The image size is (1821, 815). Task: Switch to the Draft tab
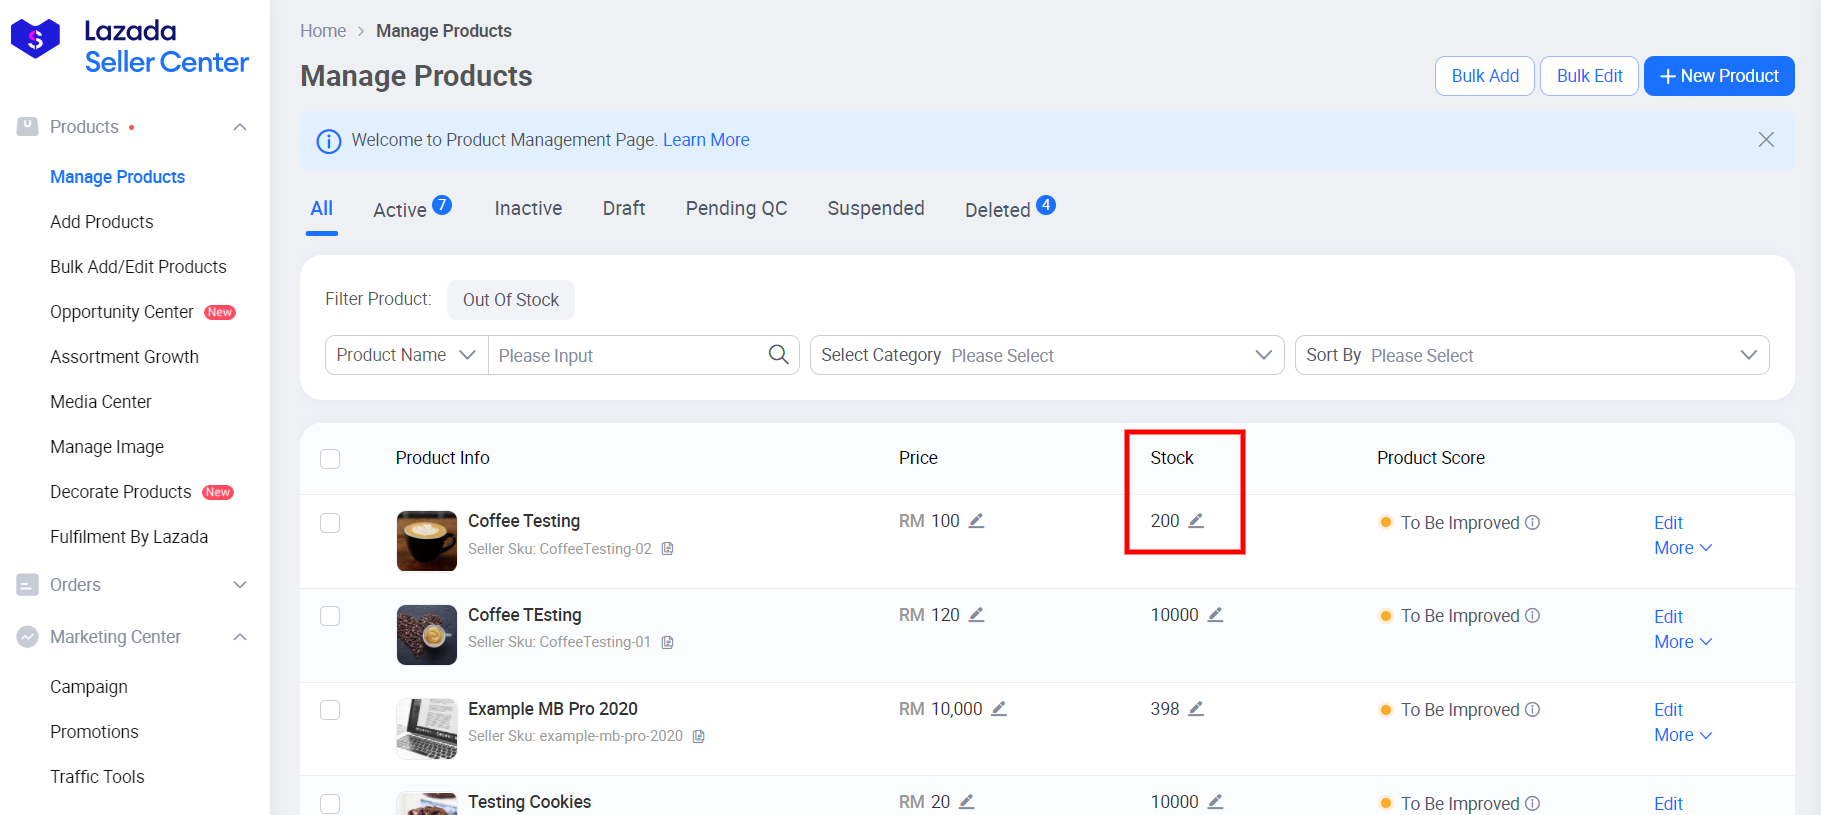coord(624,208)
